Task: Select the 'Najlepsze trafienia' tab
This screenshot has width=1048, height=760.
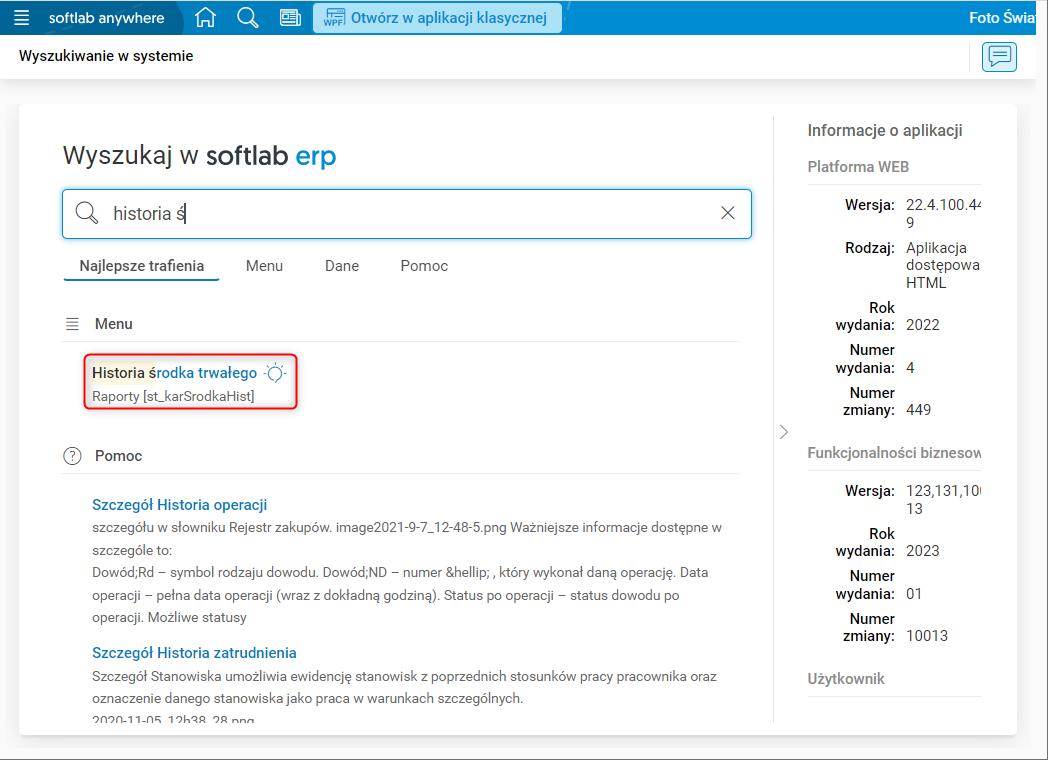Action: coord(142,266)
